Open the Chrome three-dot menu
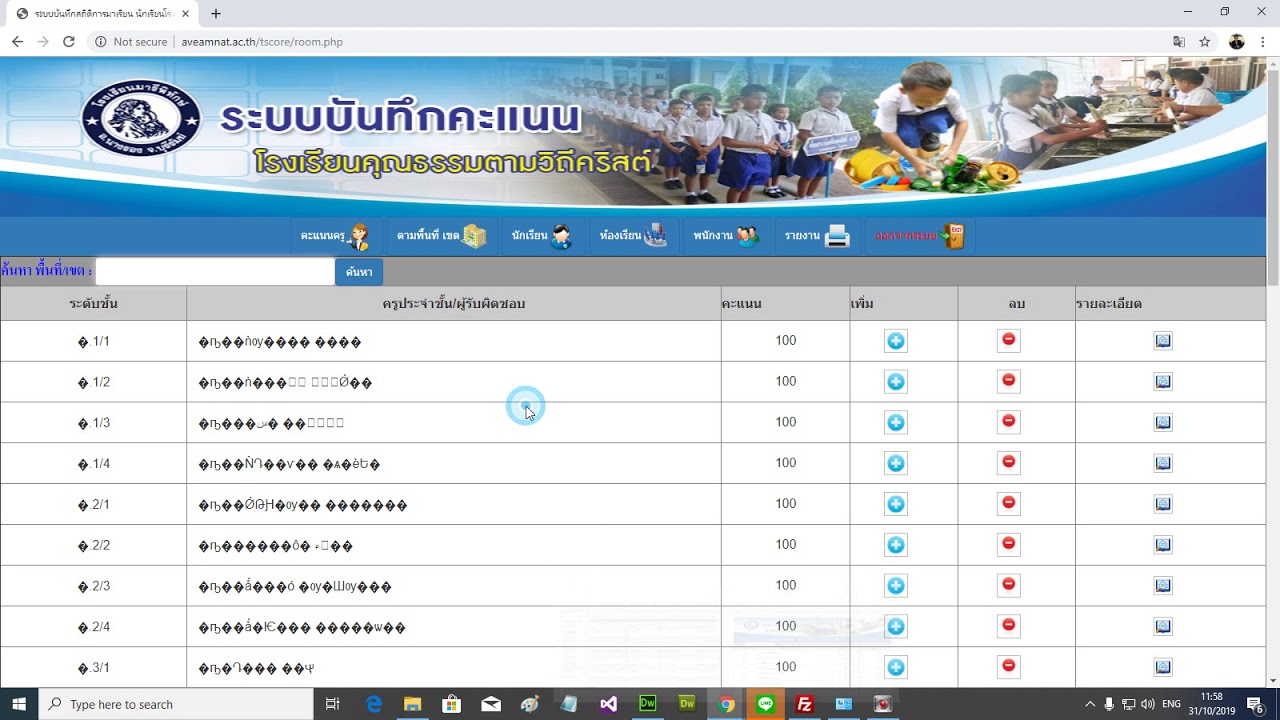This screenshot has height=720, width=1280. [1263, 42]
